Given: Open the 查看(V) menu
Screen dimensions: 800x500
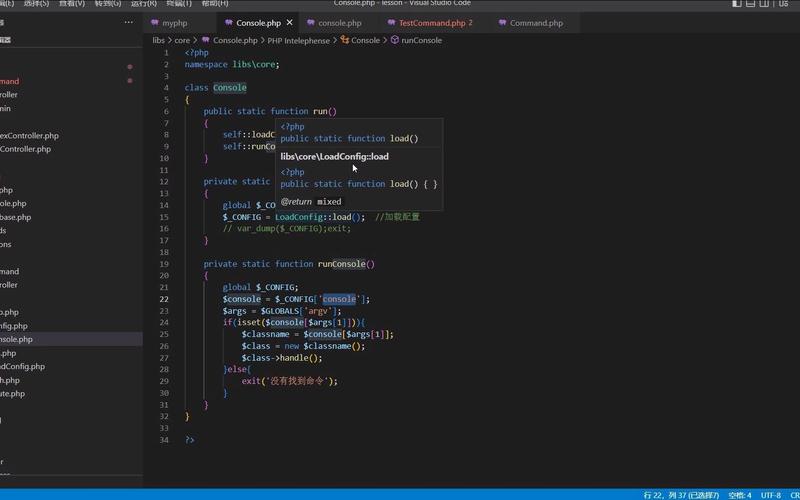Looking at the screenshot, I should pyautogui.click(x=72, y=3).
